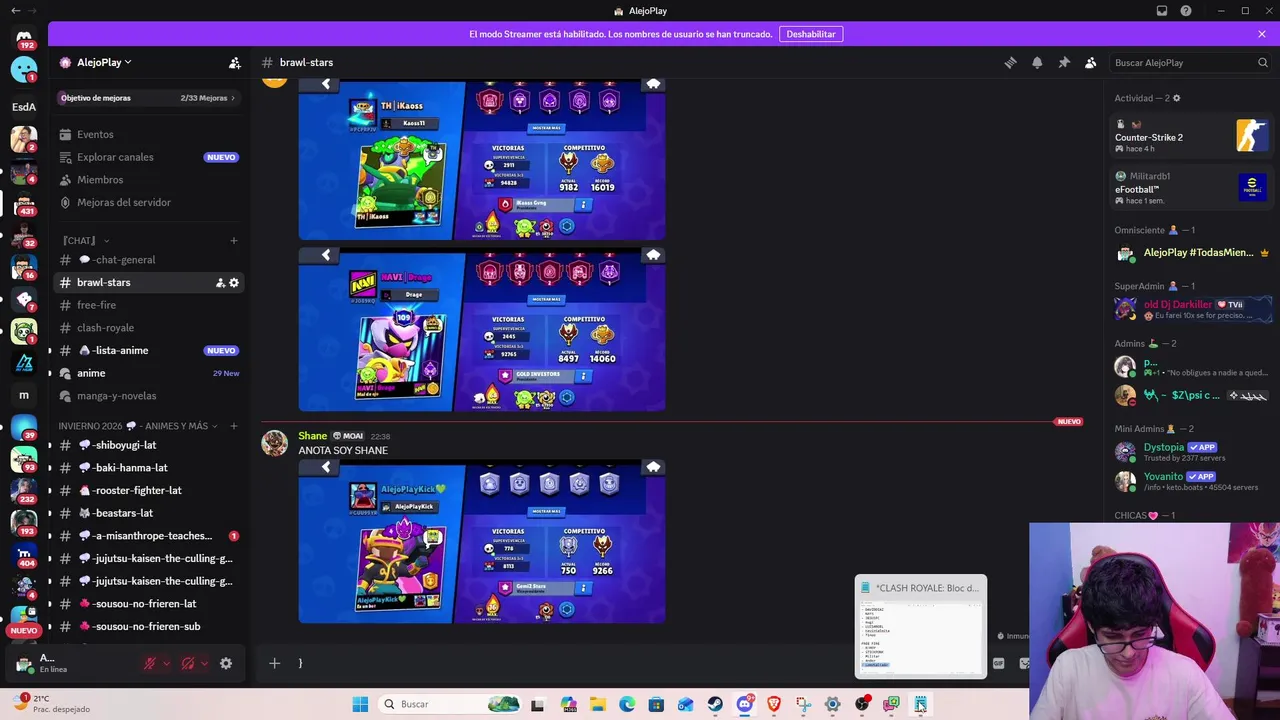Open notification settings bell icon

tap(1037, 62)
